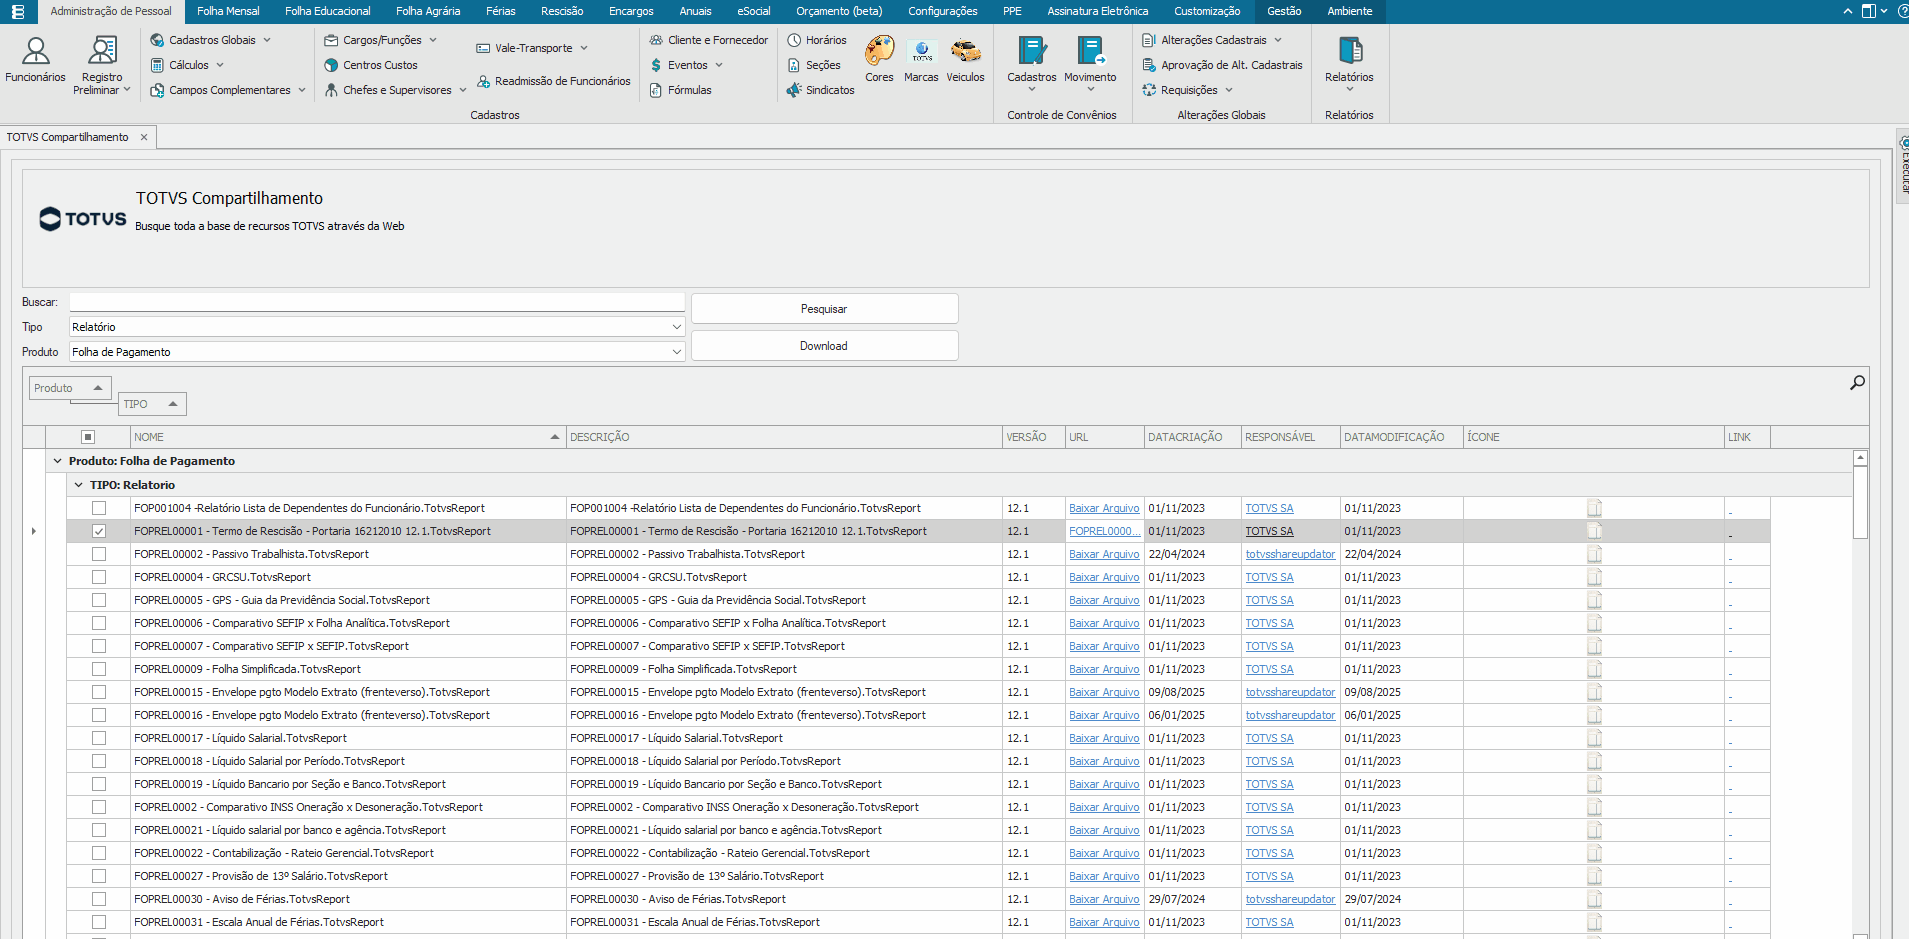
Task: Check the FOPREL00004 GRCSU checkbox
Action: click(x=99, y=577)
